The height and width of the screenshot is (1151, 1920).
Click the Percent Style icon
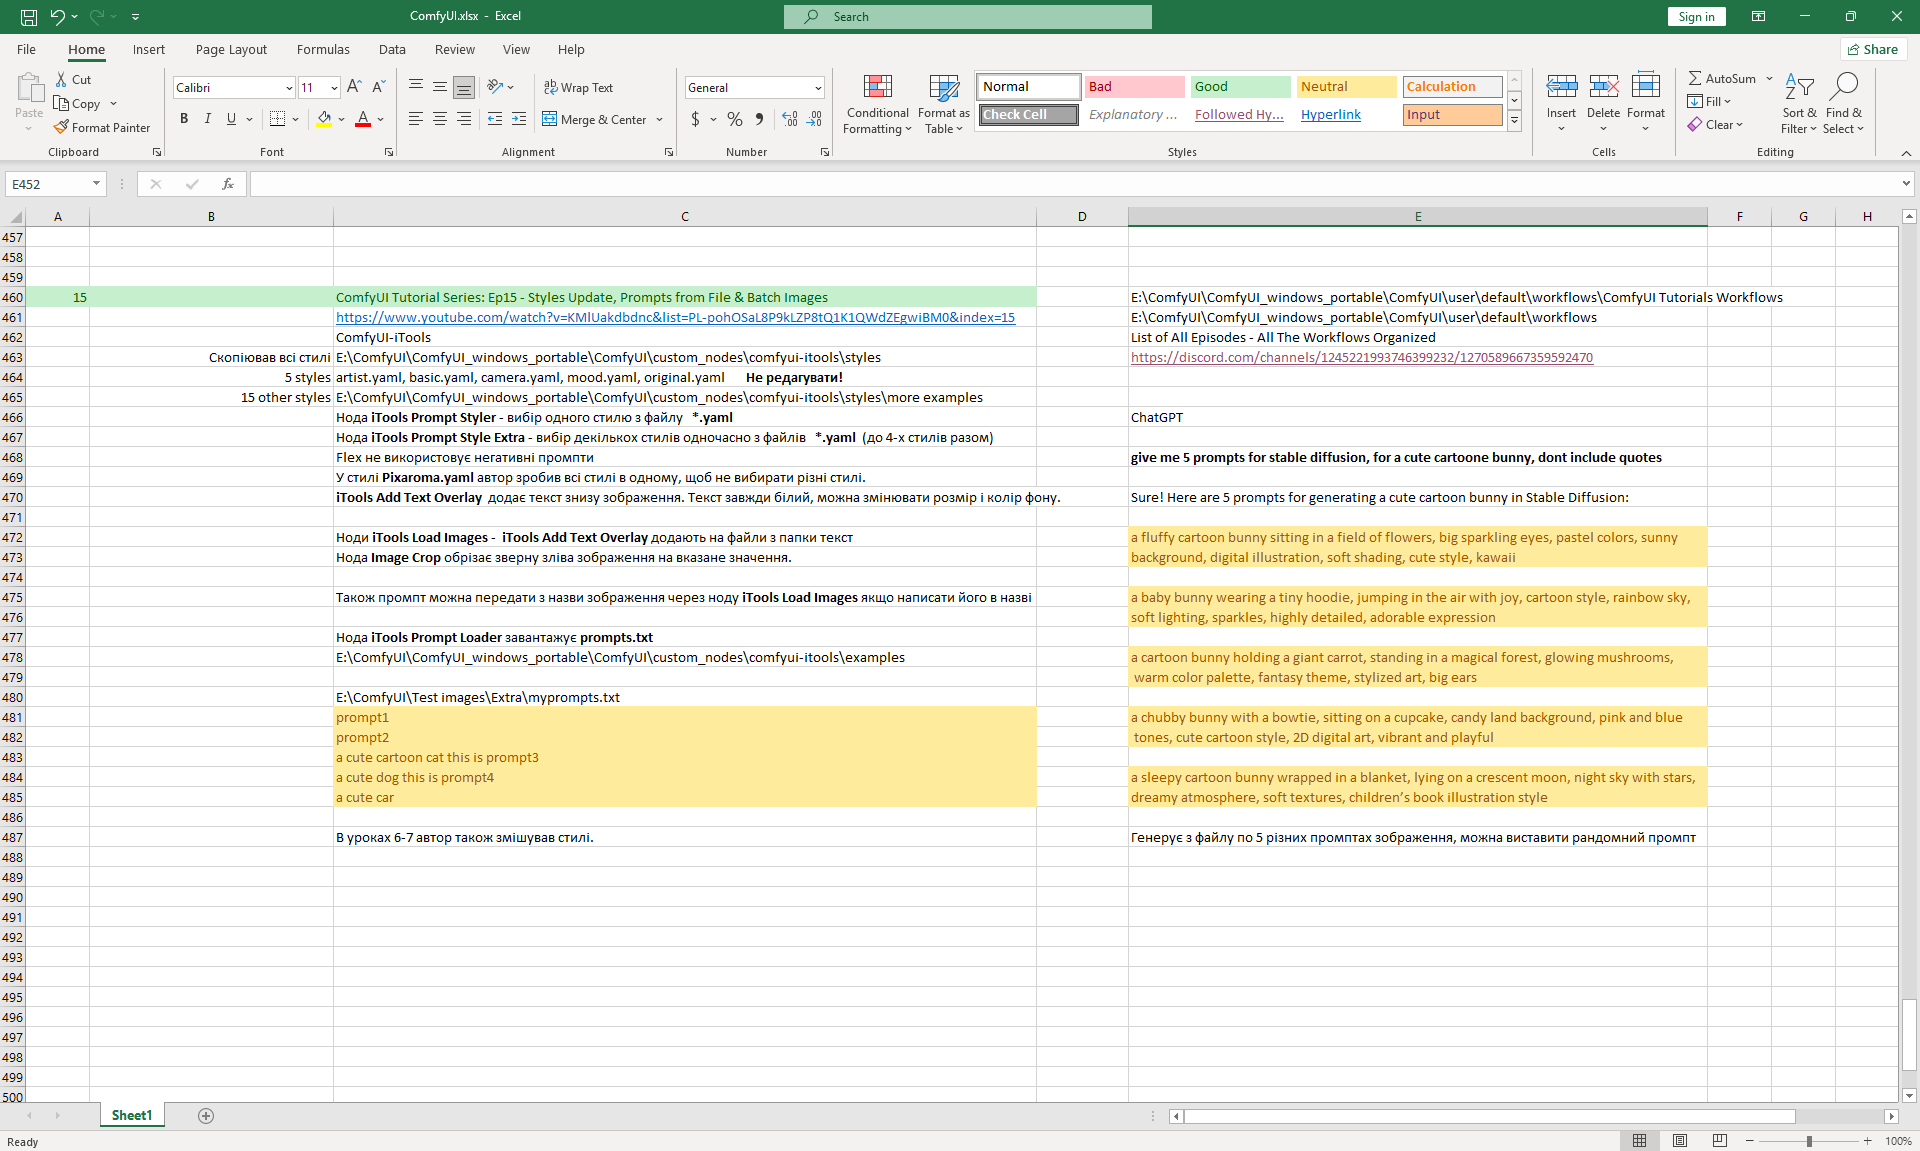735,119
